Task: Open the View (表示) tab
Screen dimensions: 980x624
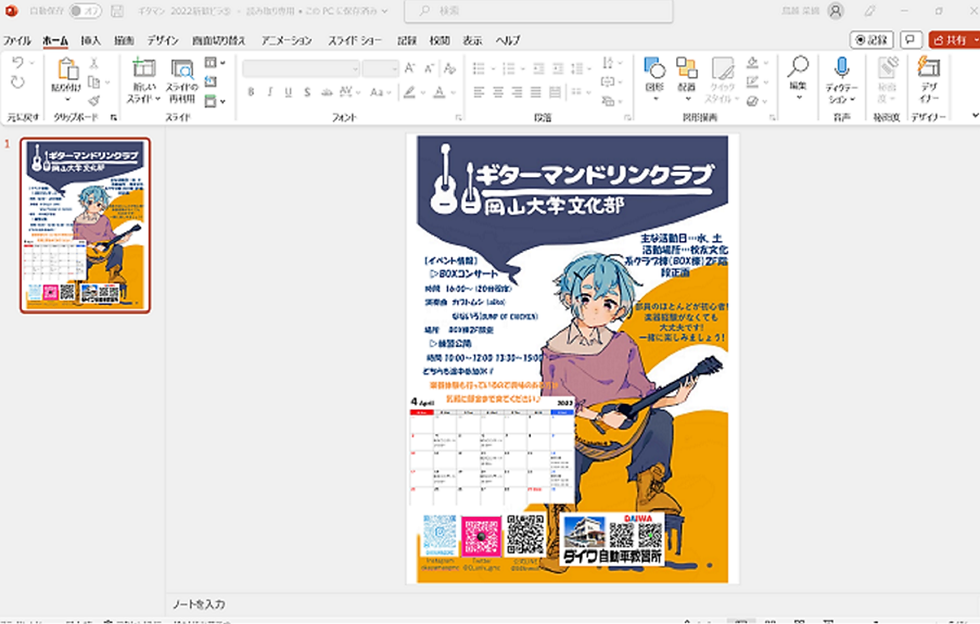Action: pos(472,41)
